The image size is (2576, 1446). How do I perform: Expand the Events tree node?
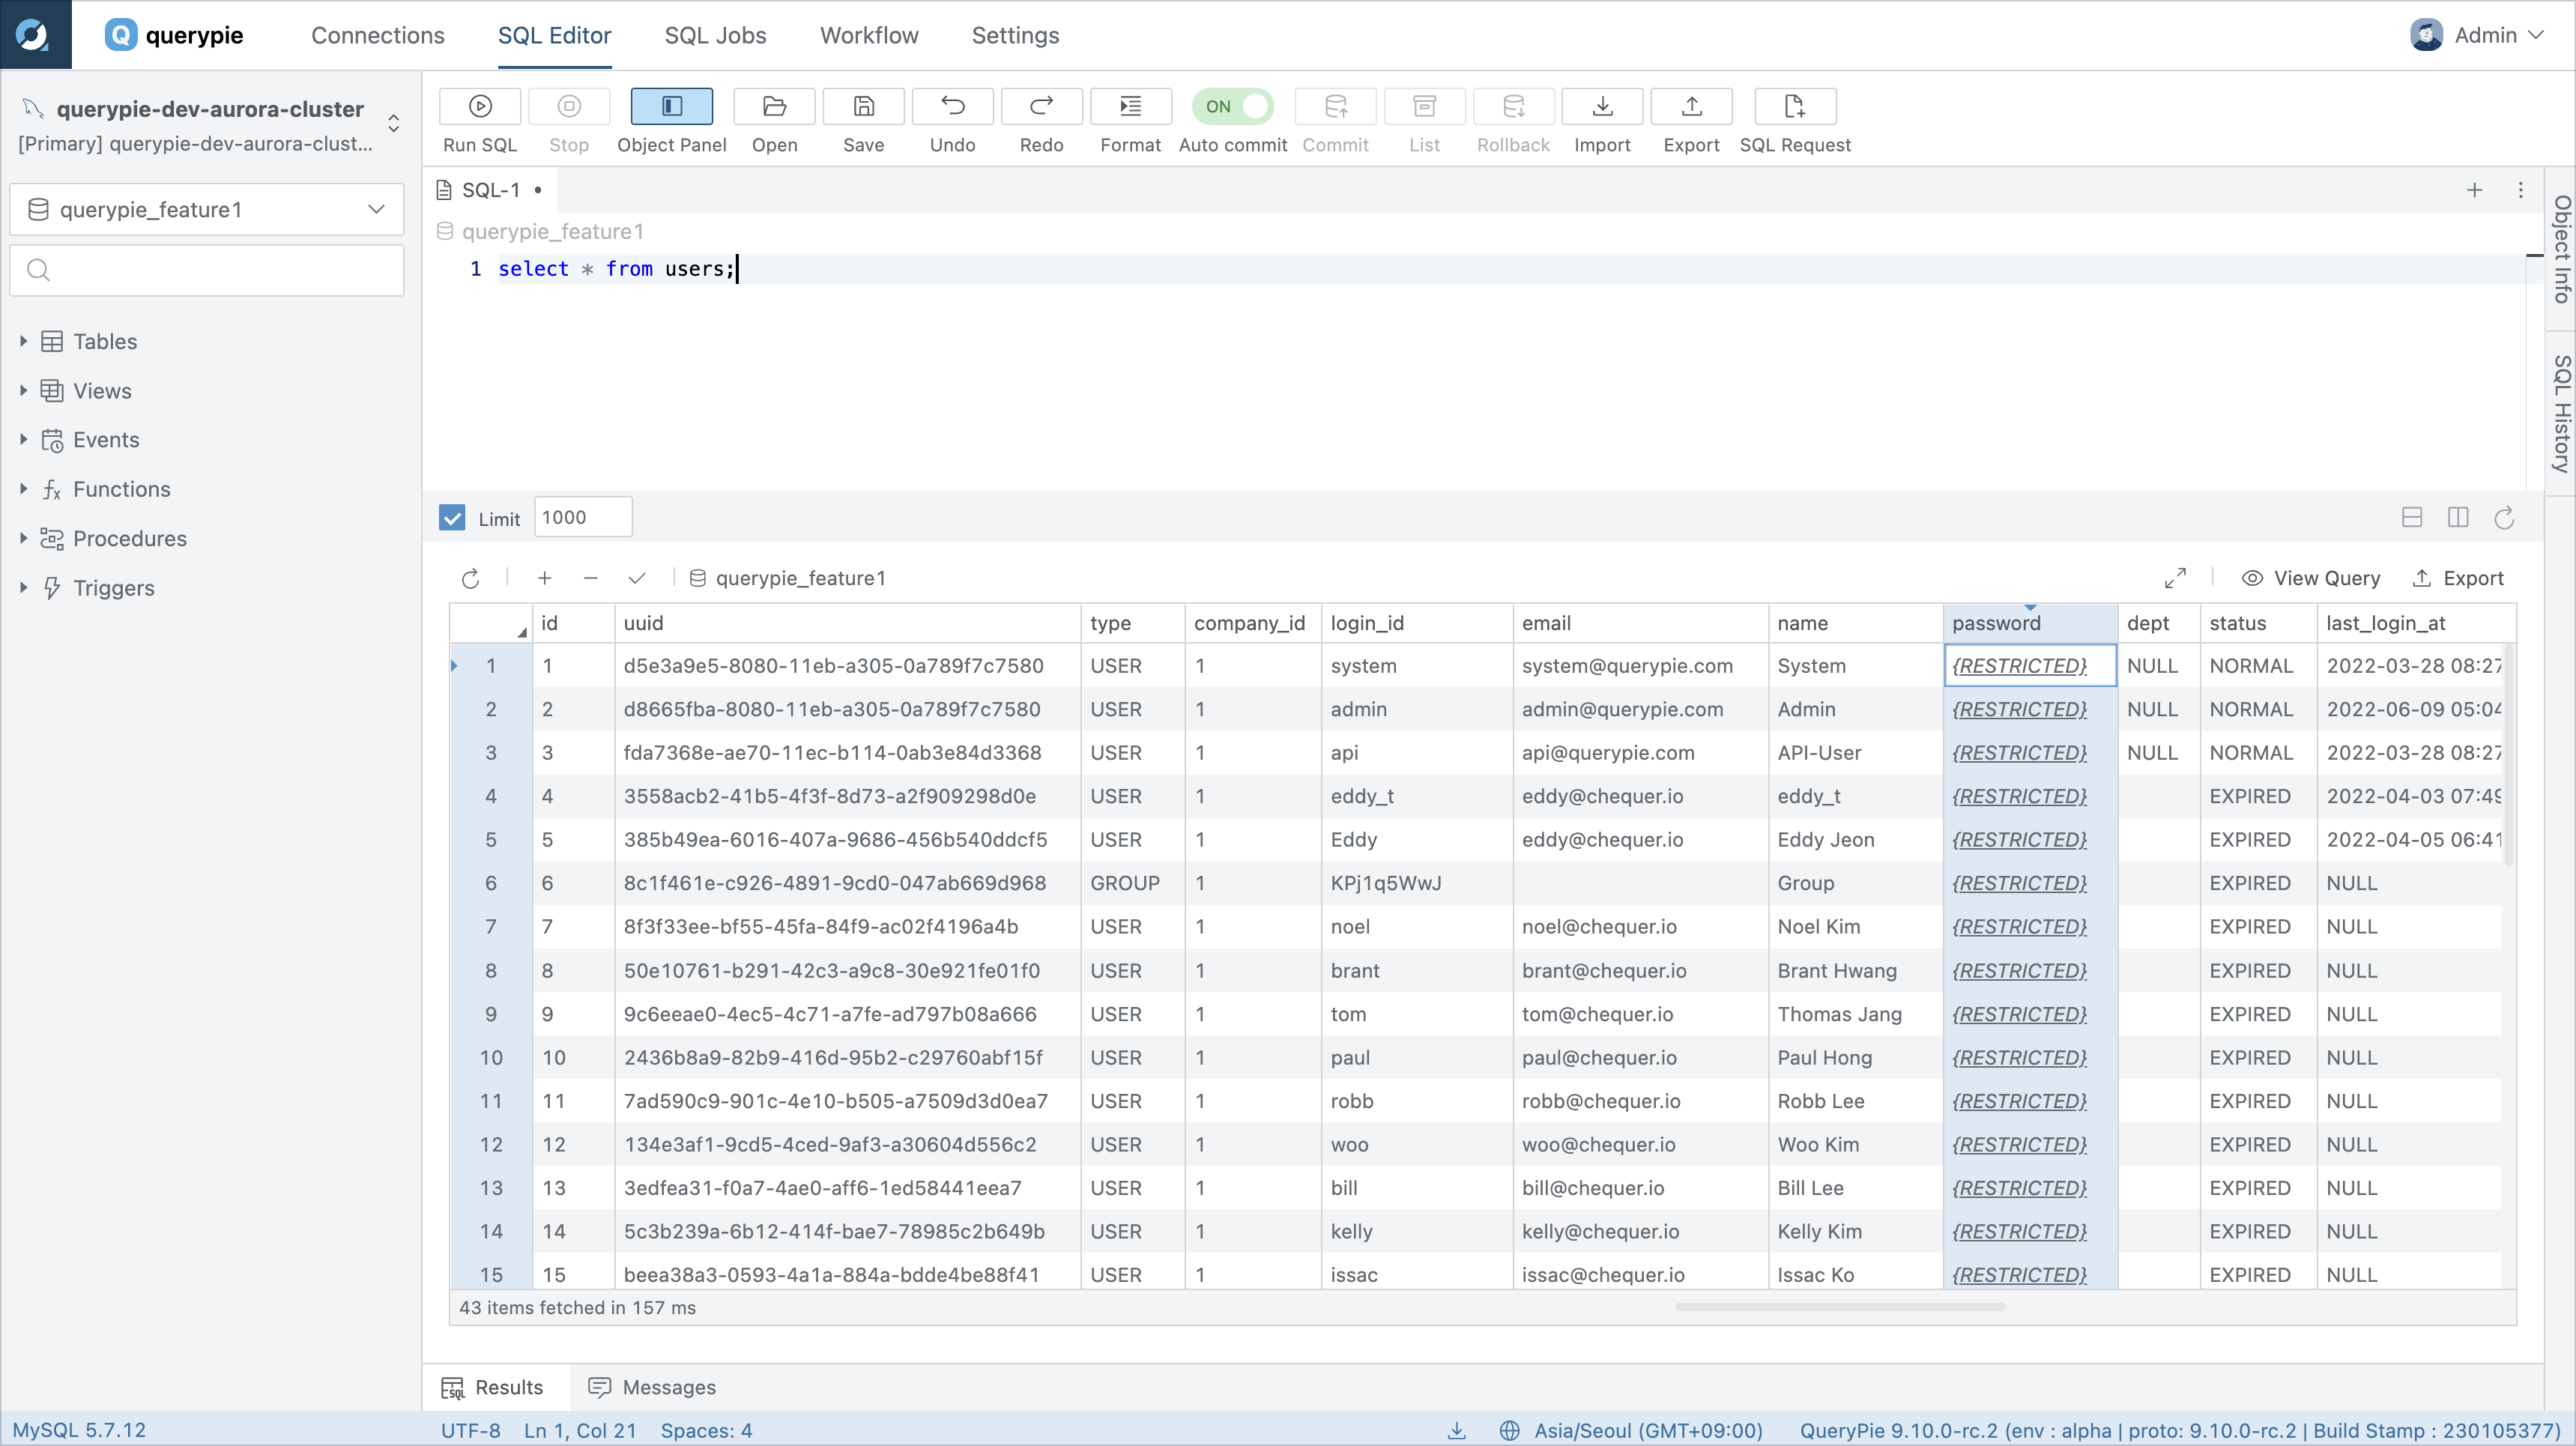23,439
